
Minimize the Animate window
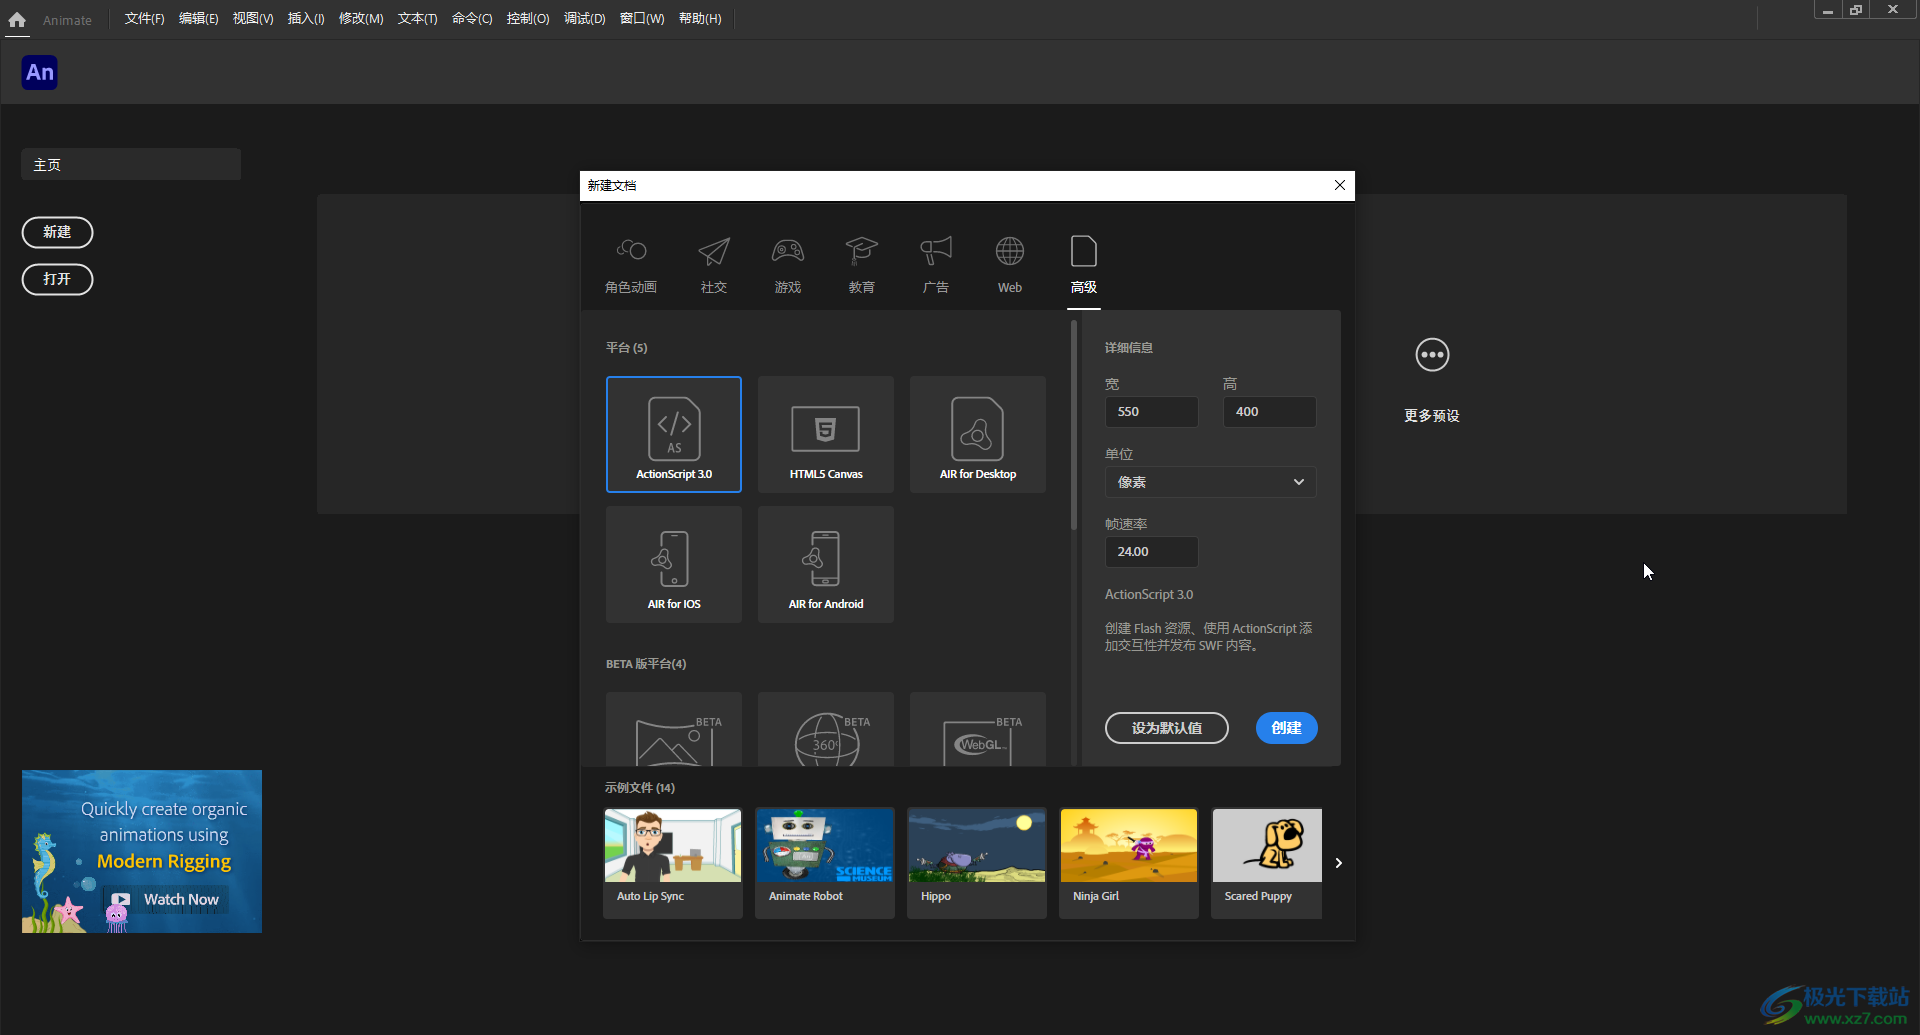(x=1828, y=10)
